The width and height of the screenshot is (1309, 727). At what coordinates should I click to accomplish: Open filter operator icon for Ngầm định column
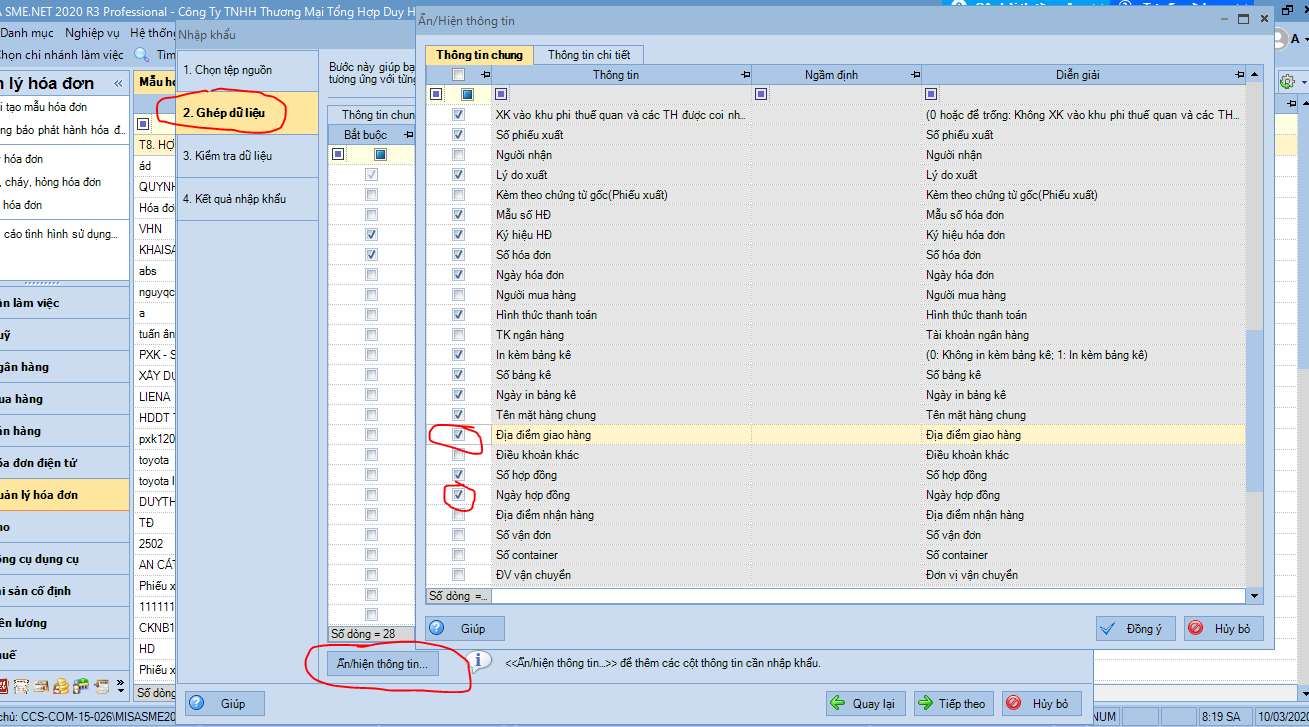[x=761, y=94]
